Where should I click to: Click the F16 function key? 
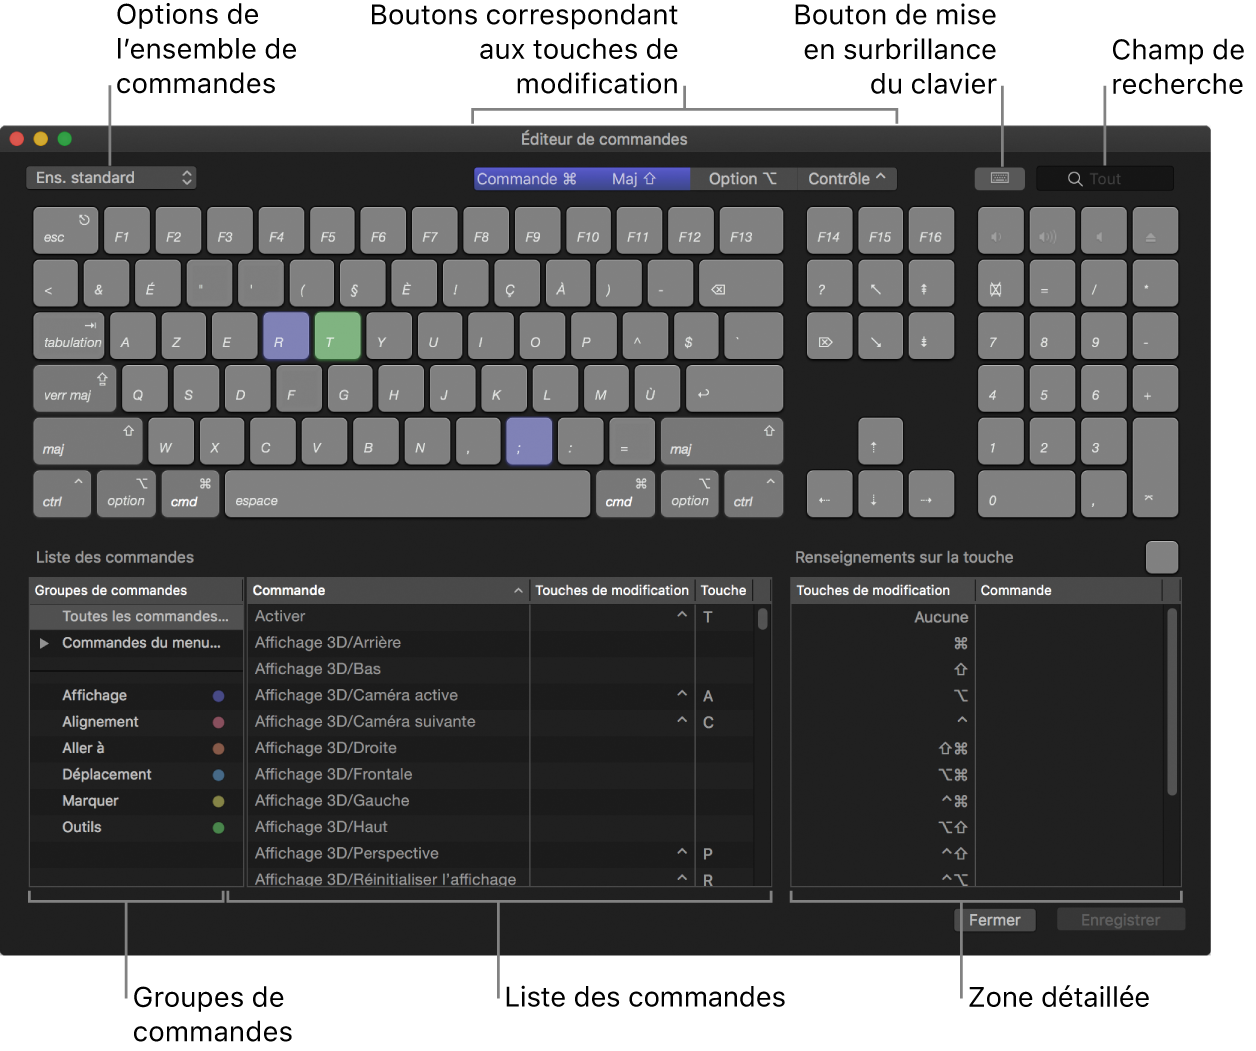coord(931,231)
